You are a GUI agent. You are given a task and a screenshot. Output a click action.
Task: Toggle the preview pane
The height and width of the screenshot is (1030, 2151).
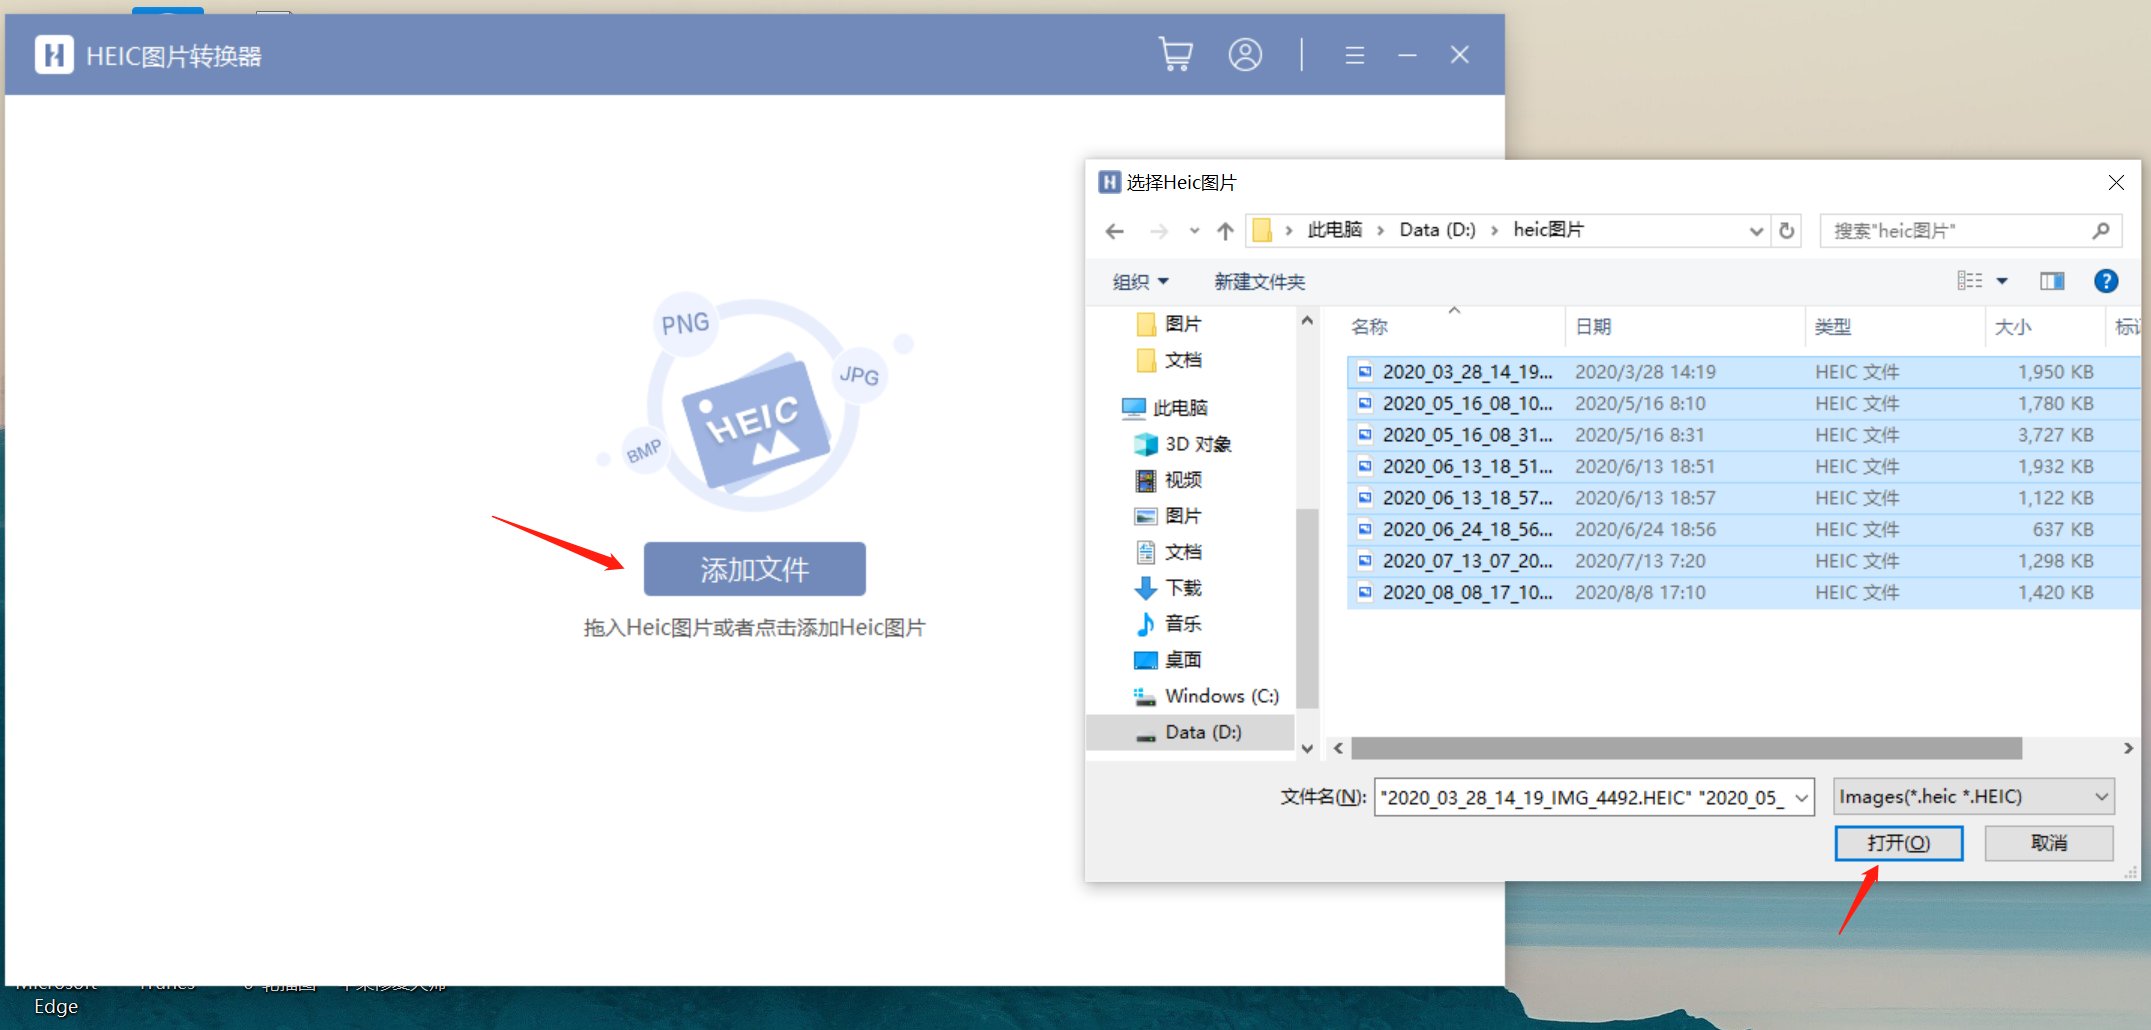[2052, 281]
